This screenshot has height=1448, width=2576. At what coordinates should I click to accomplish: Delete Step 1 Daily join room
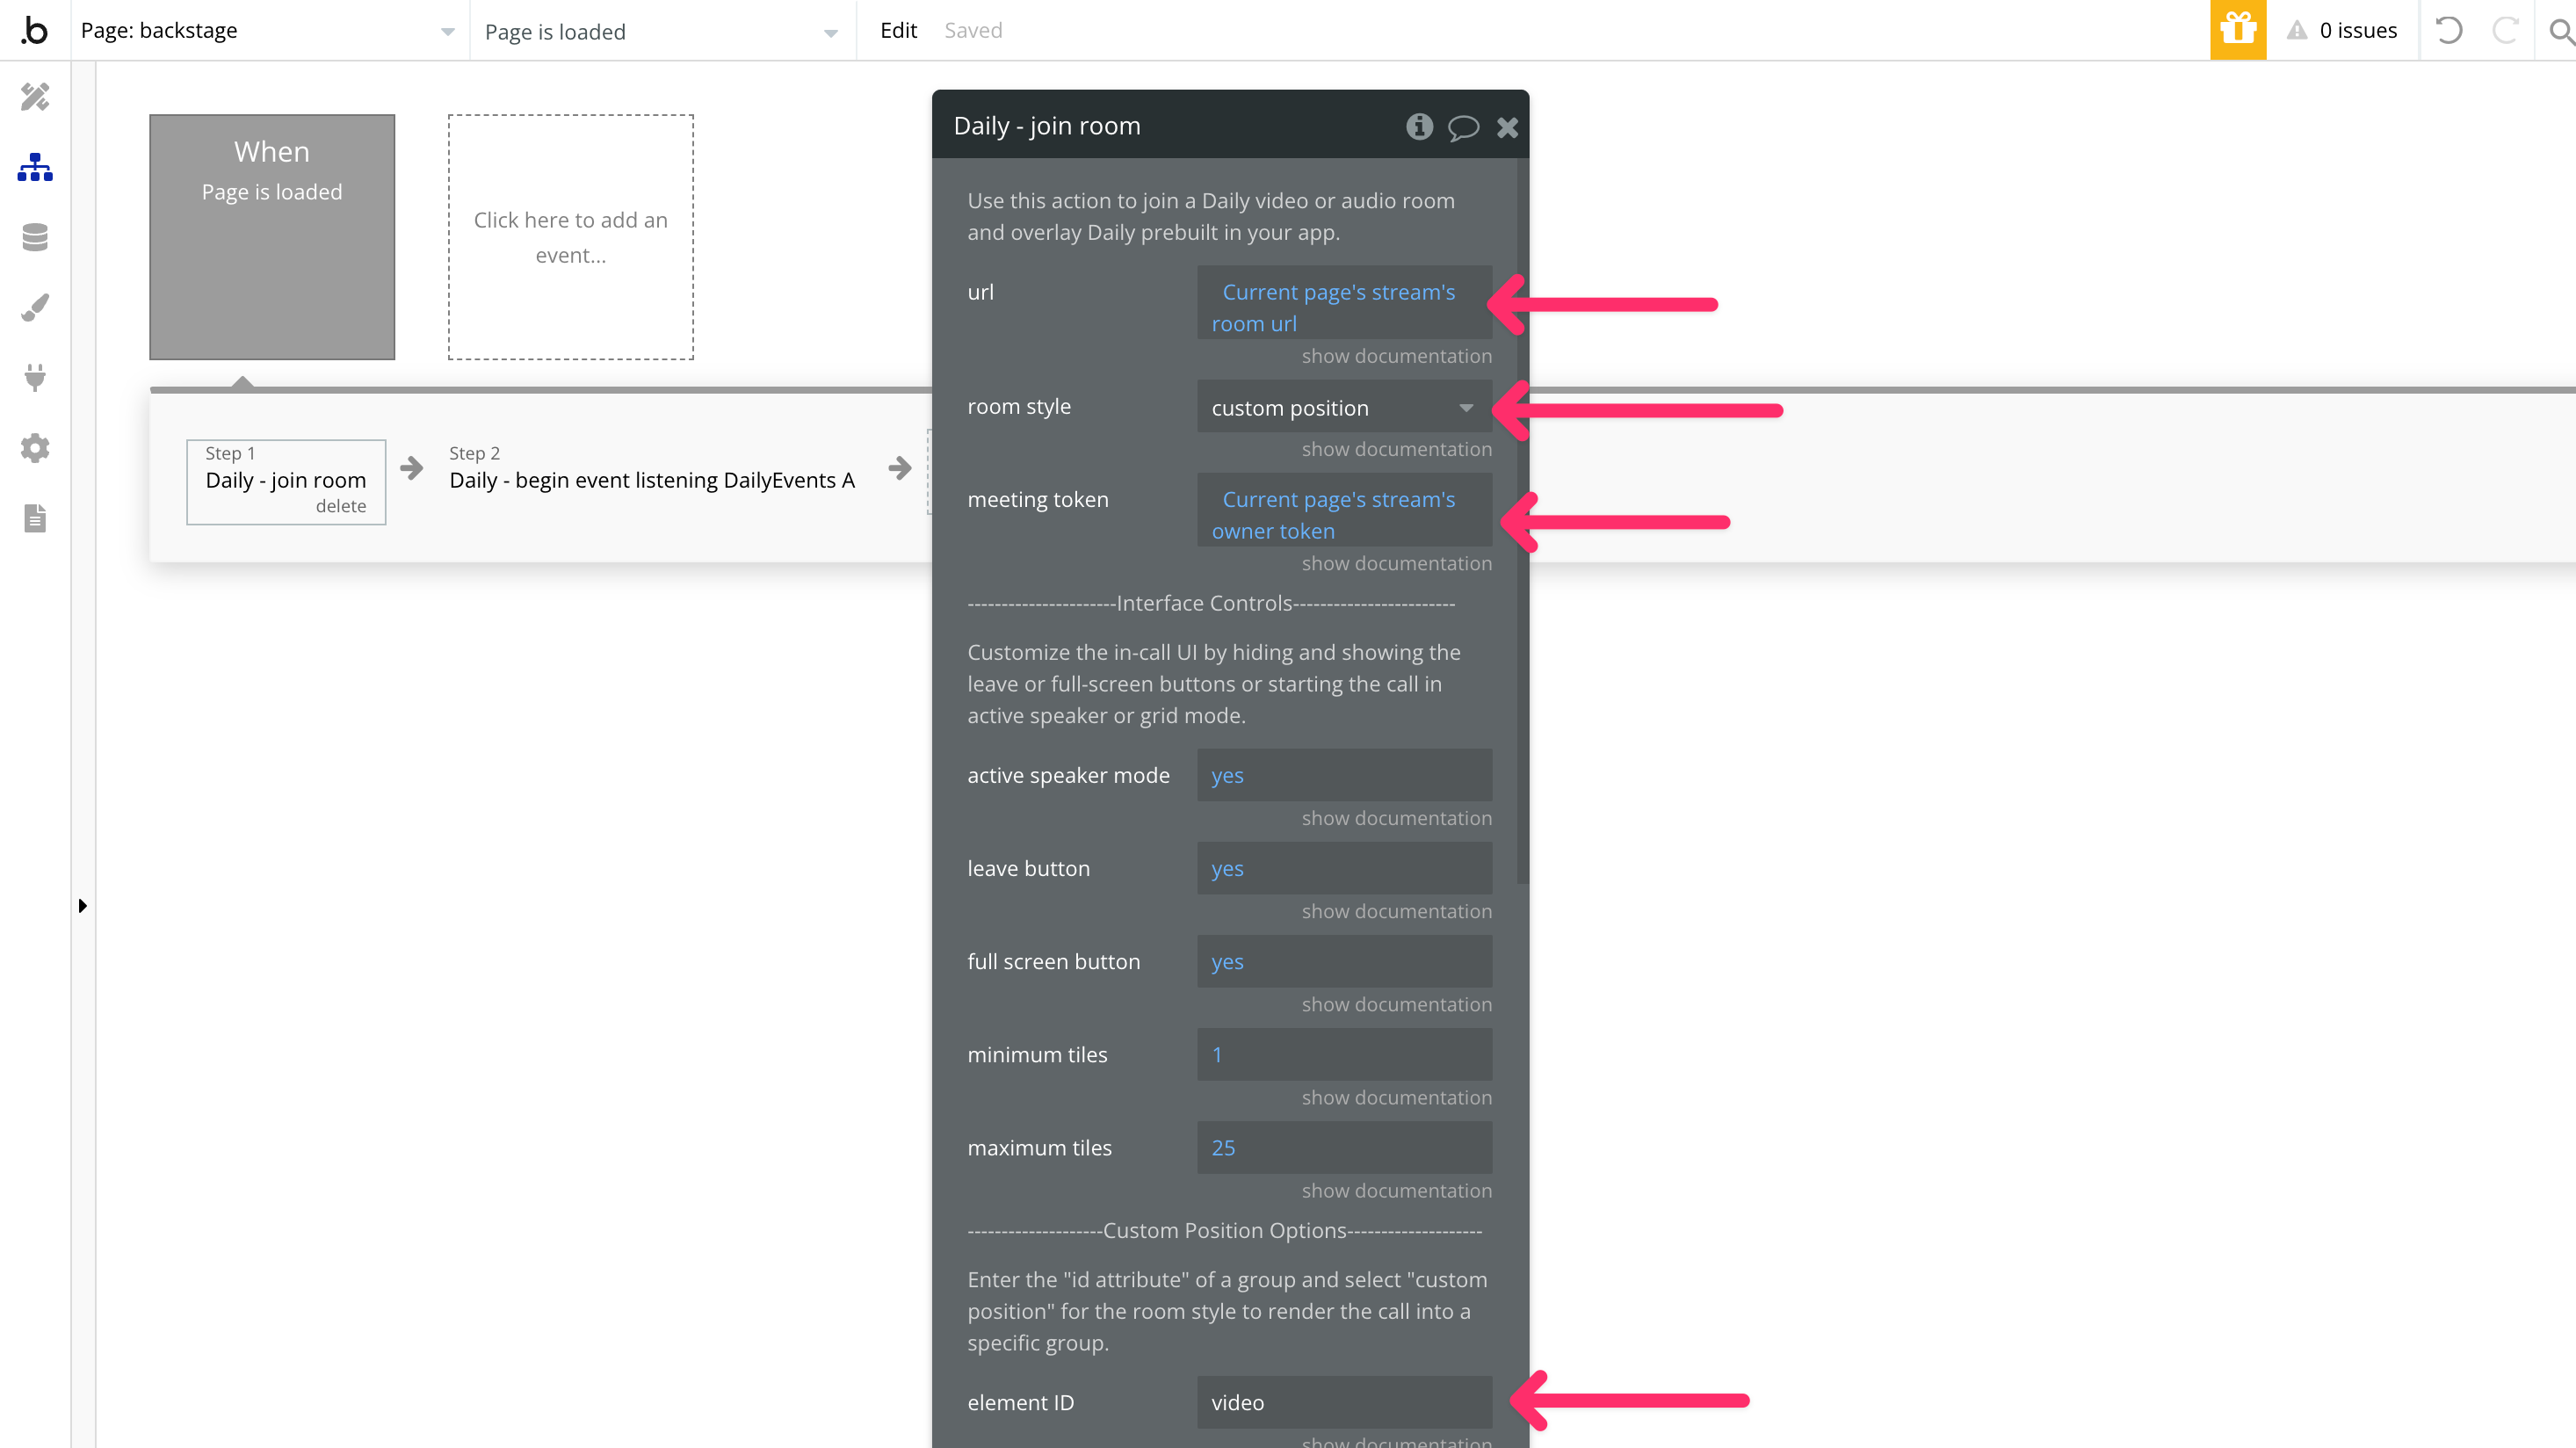[340, 506]
